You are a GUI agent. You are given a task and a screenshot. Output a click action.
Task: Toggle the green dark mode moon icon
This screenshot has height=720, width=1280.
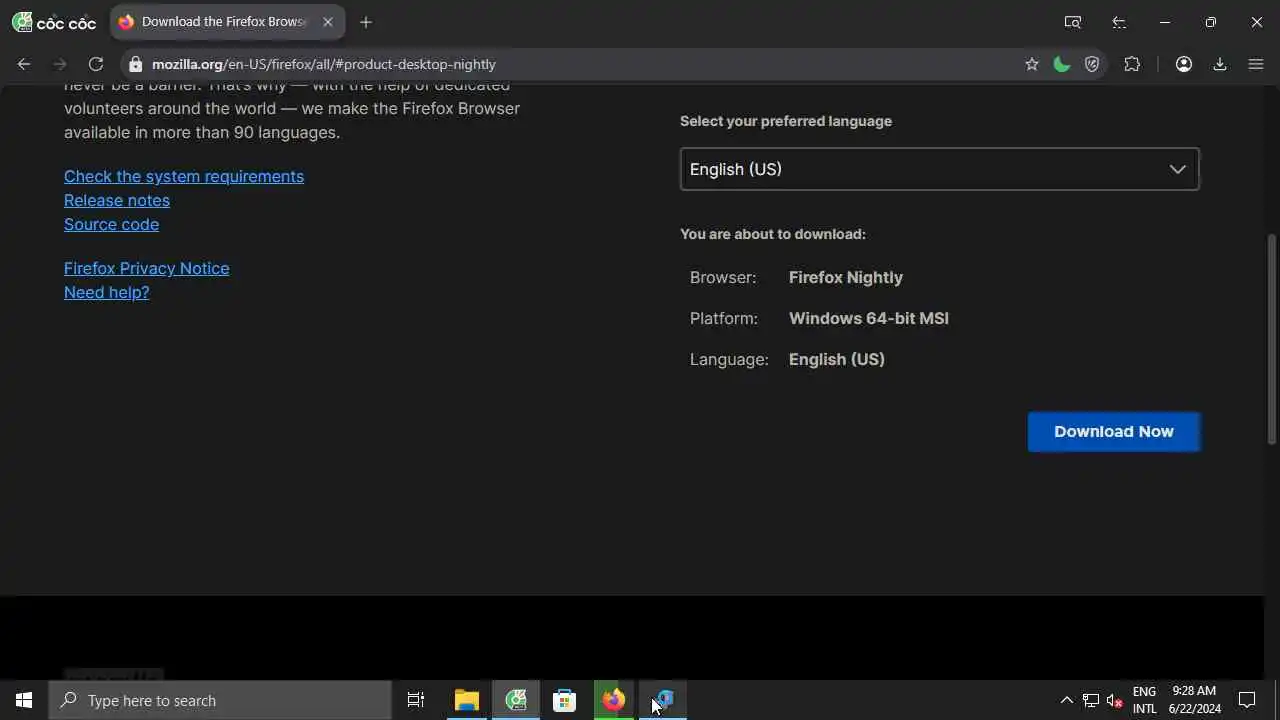click(x=1062, y=64)
